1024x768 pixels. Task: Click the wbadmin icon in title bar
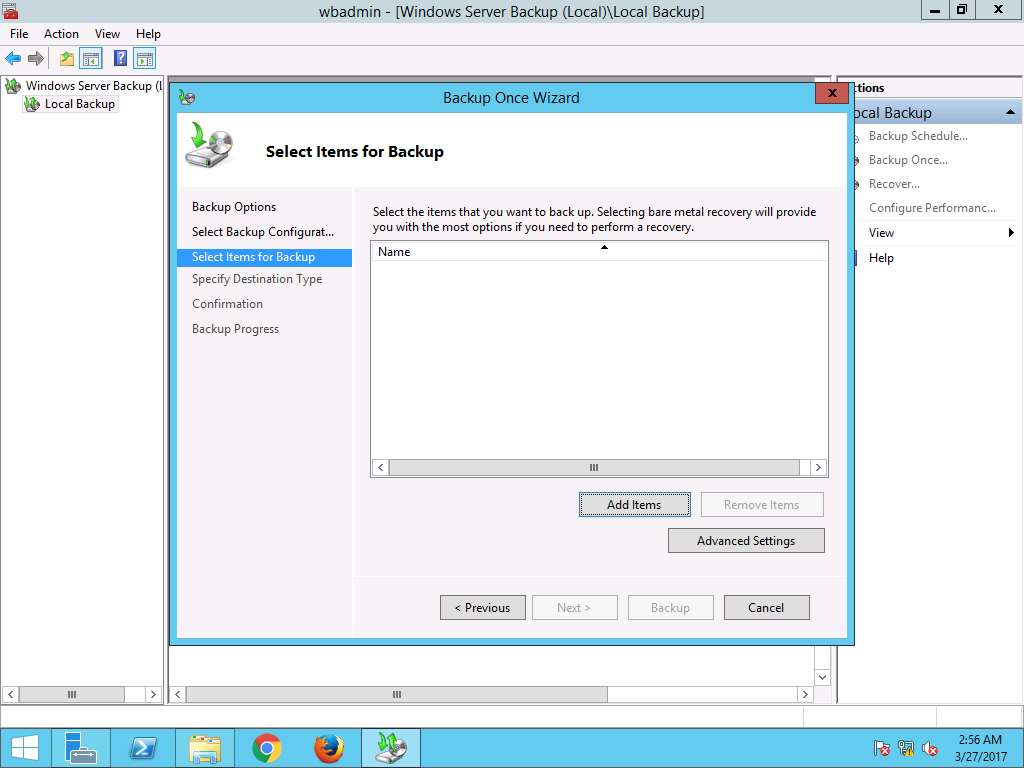tap(10, 10)
